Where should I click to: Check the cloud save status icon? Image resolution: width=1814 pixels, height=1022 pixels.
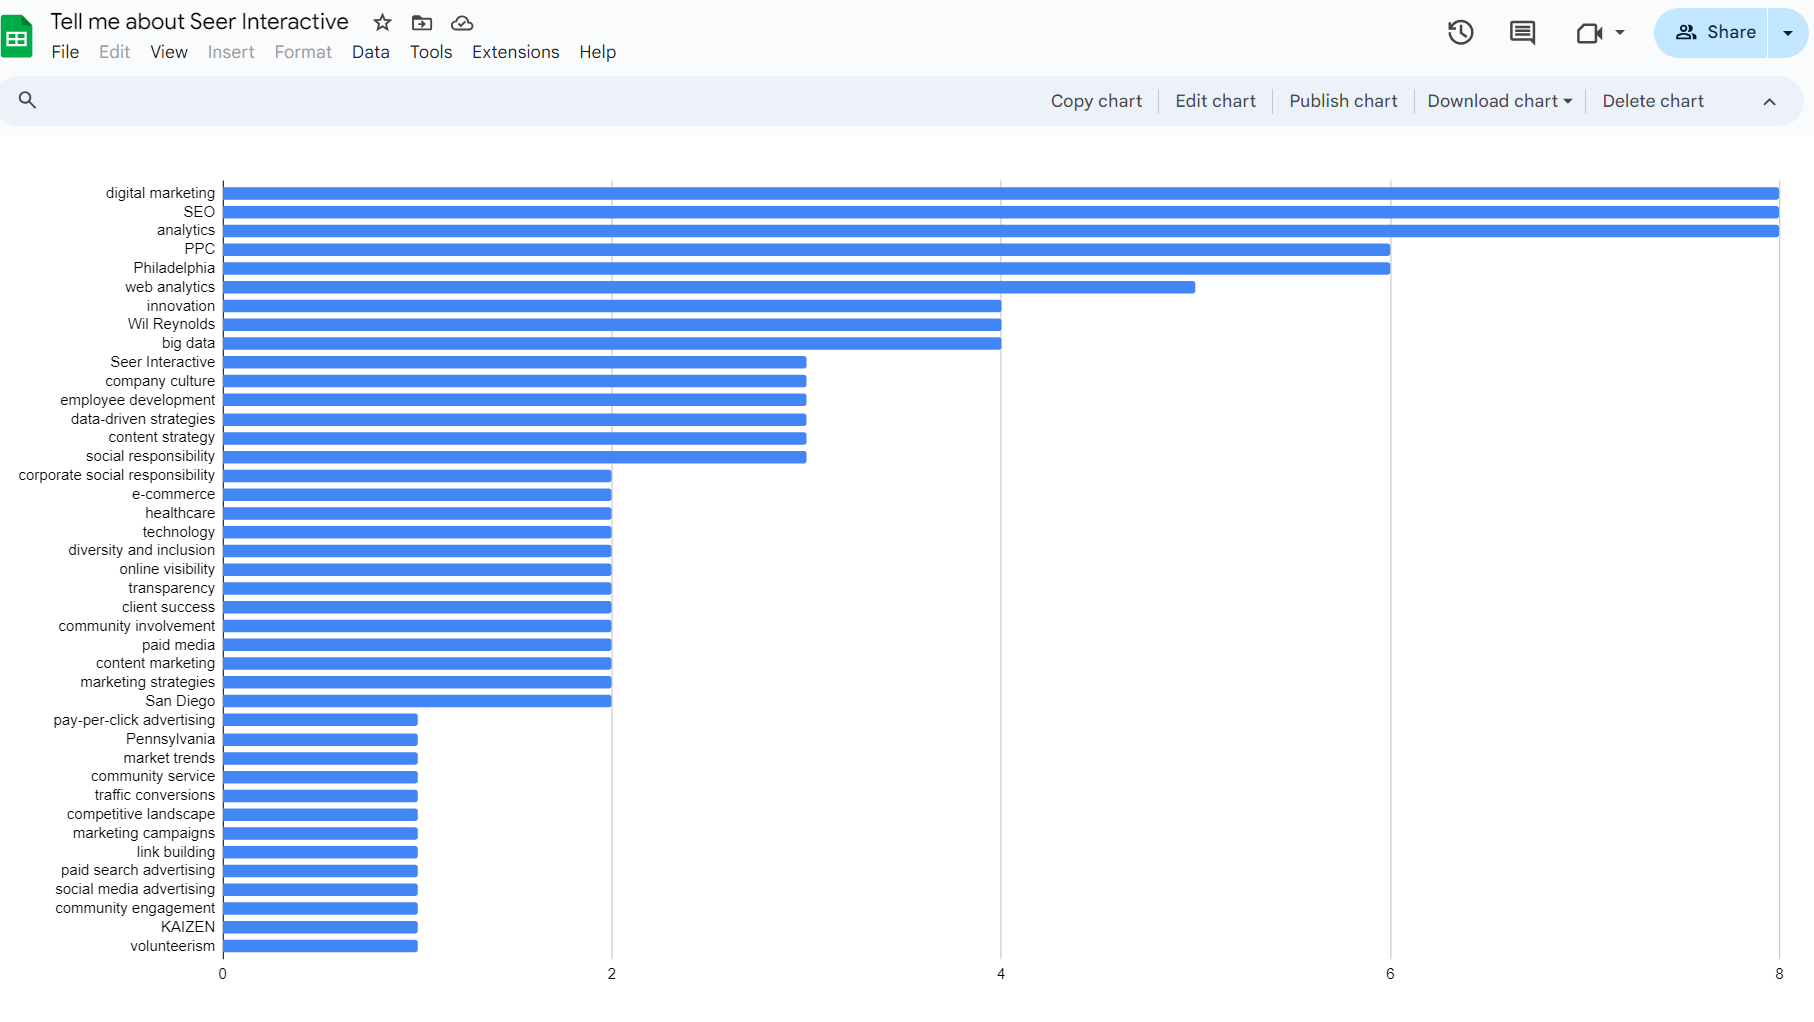pyautogui.click(x=462, y=22)
